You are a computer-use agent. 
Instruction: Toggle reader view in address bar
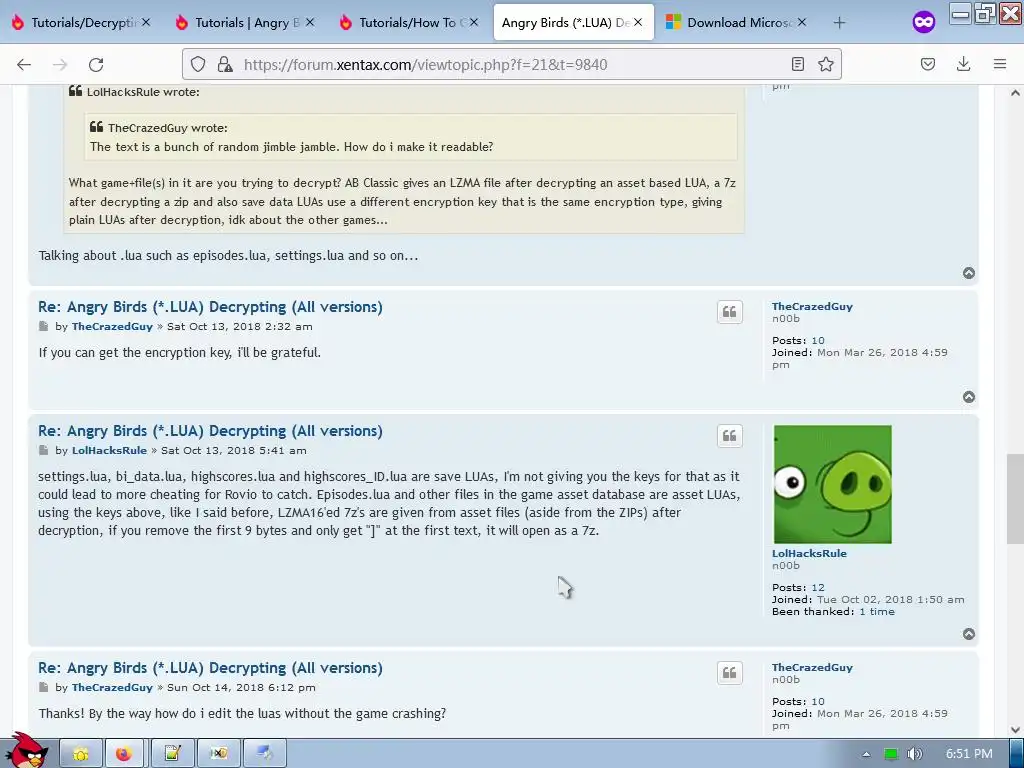(x=797, y=64)
